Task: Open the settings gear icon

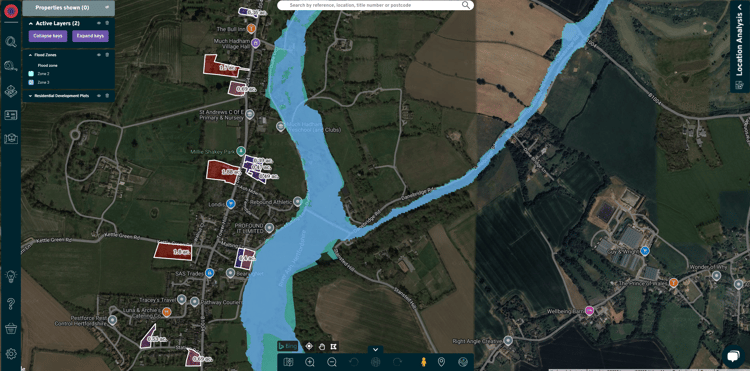Action: click(x=11, y=354)
